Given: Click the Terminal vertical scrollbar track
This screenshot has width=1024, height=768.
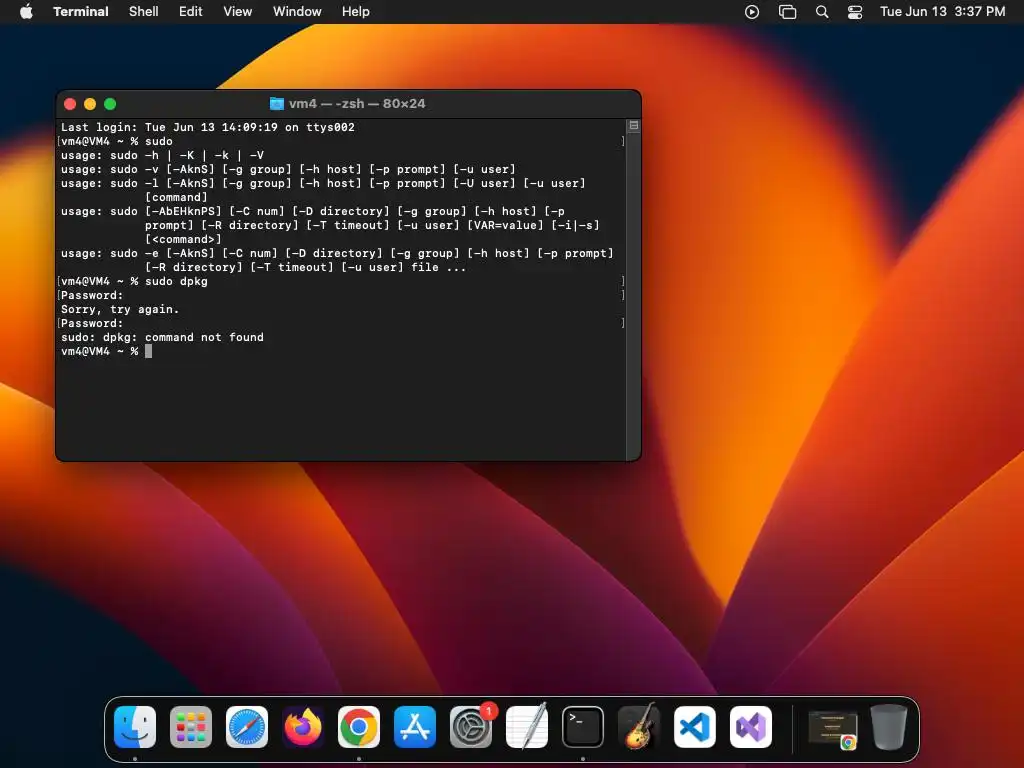Looking at the screenshot, I should coord(633,295).
